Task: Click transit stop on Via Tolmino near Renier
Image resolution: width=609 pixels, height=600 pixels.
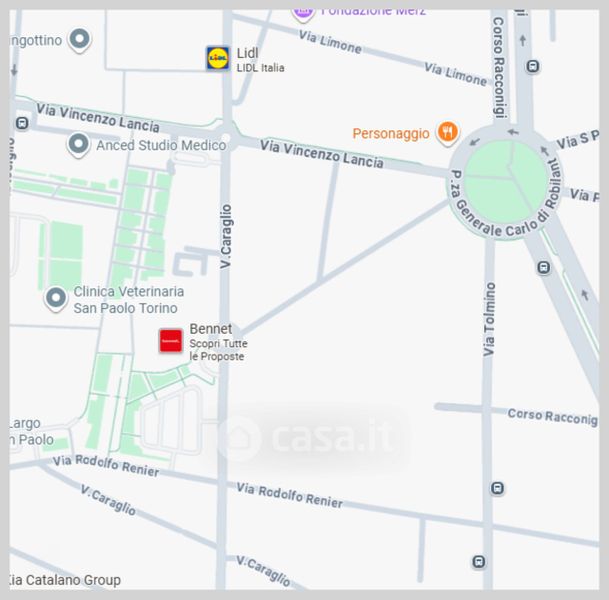Action: click(498, 488)
